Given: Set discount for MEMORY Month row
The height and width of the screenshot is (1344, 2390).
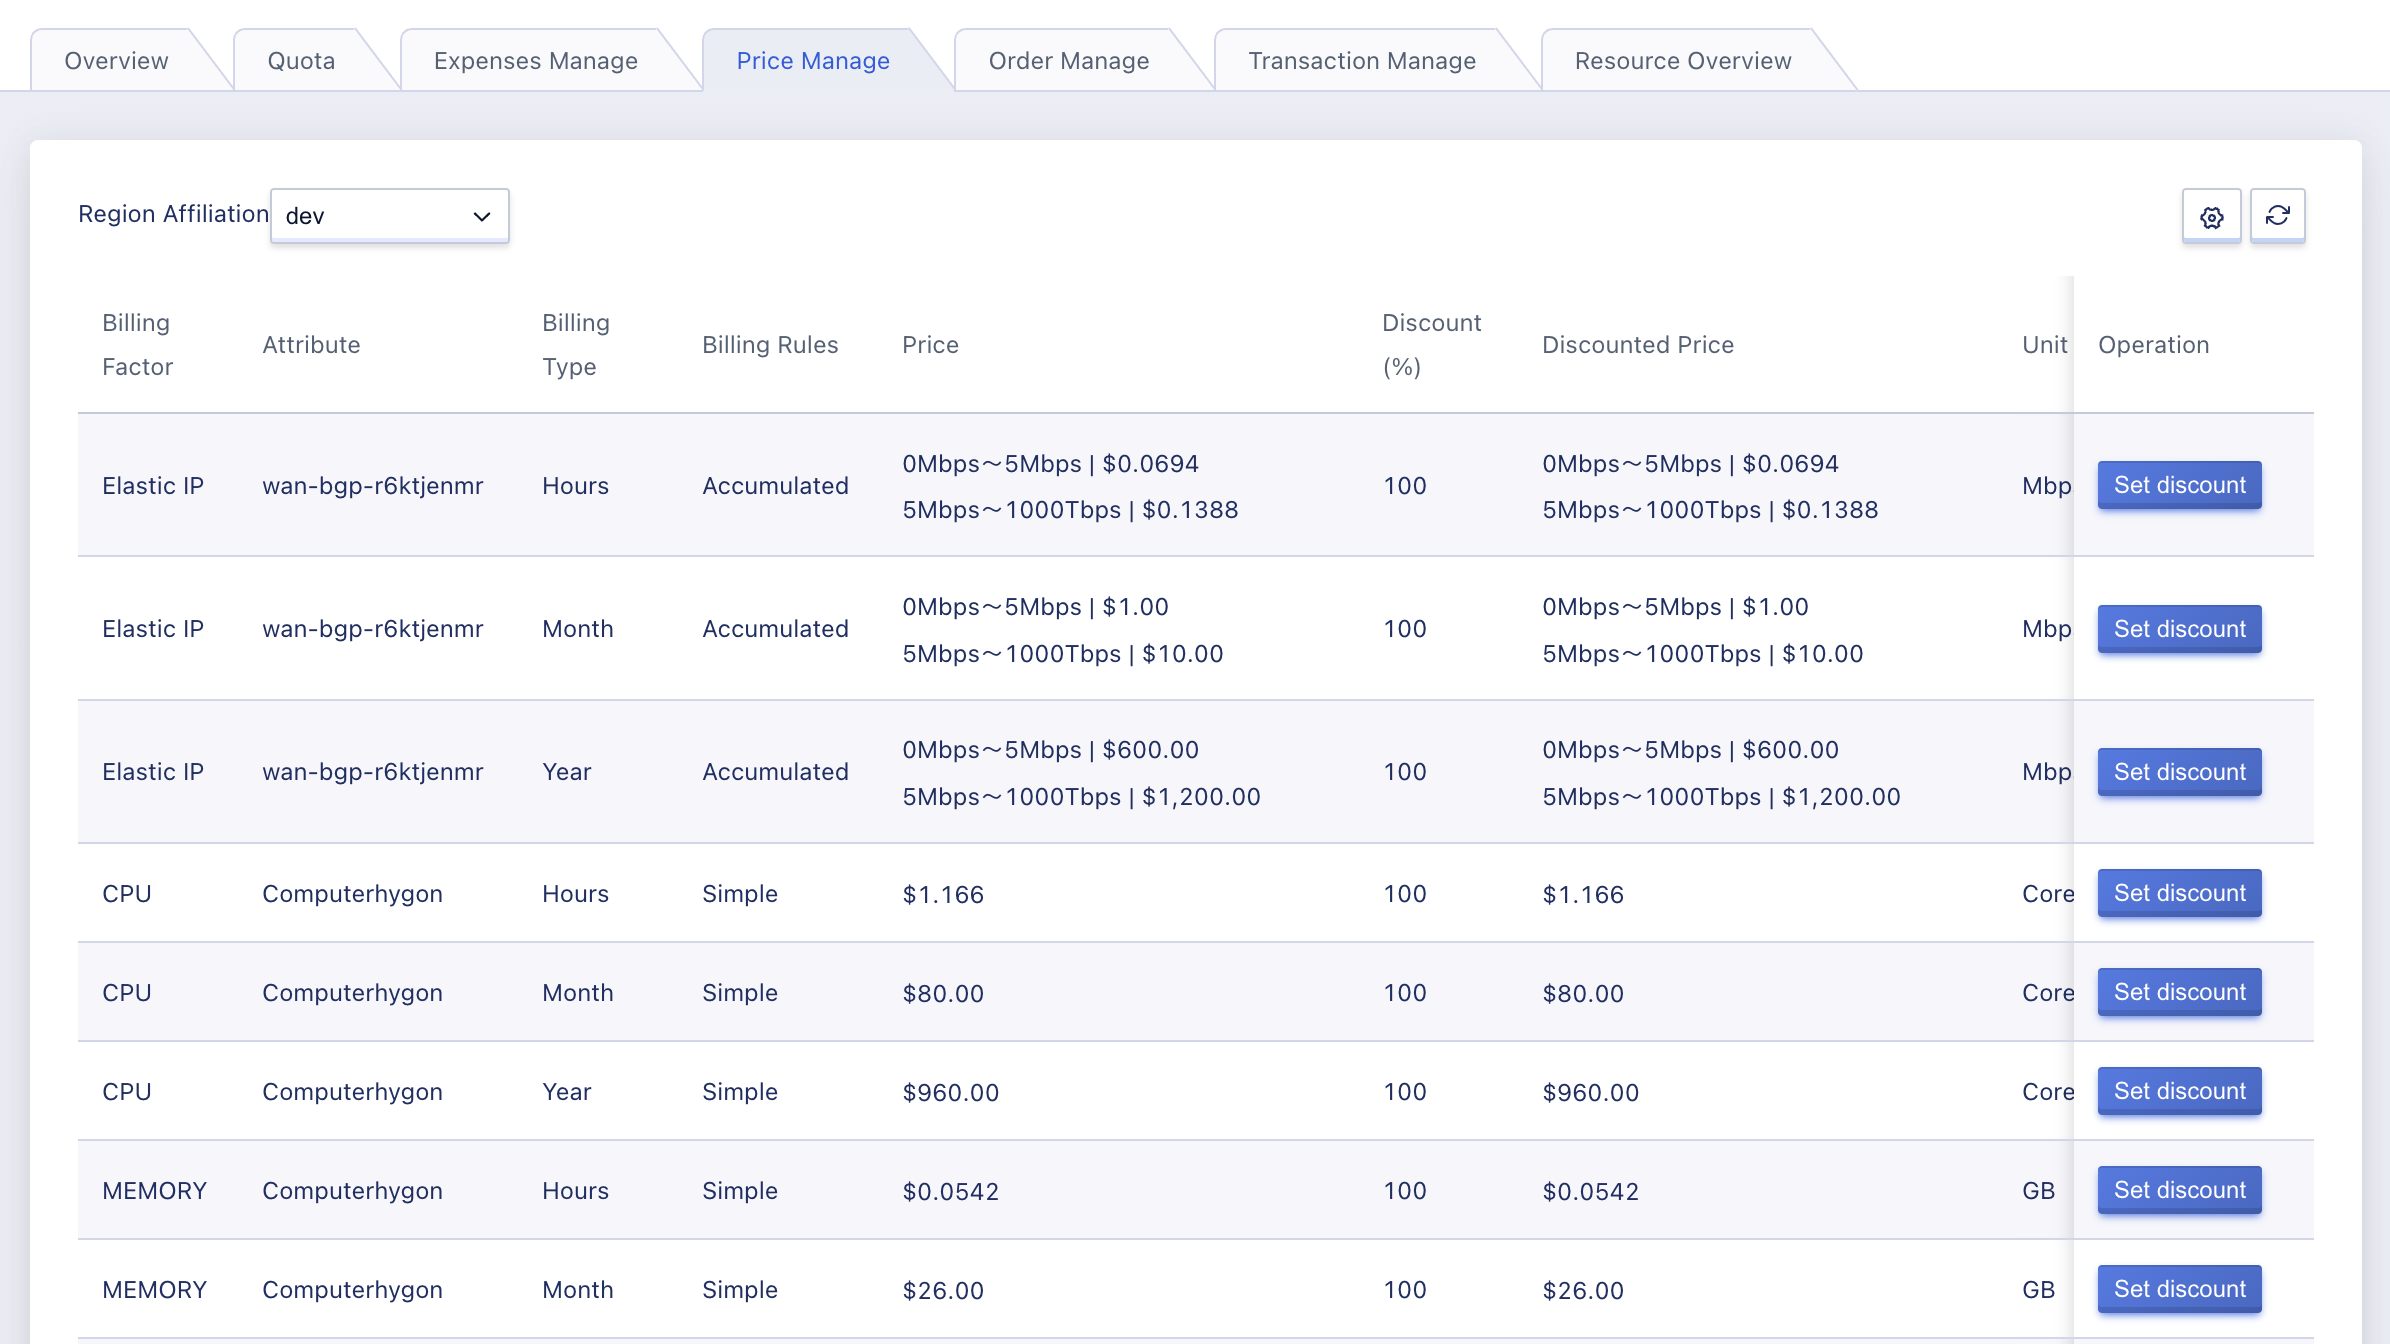Looking at the screenshot, I should coord(2179,1289).
